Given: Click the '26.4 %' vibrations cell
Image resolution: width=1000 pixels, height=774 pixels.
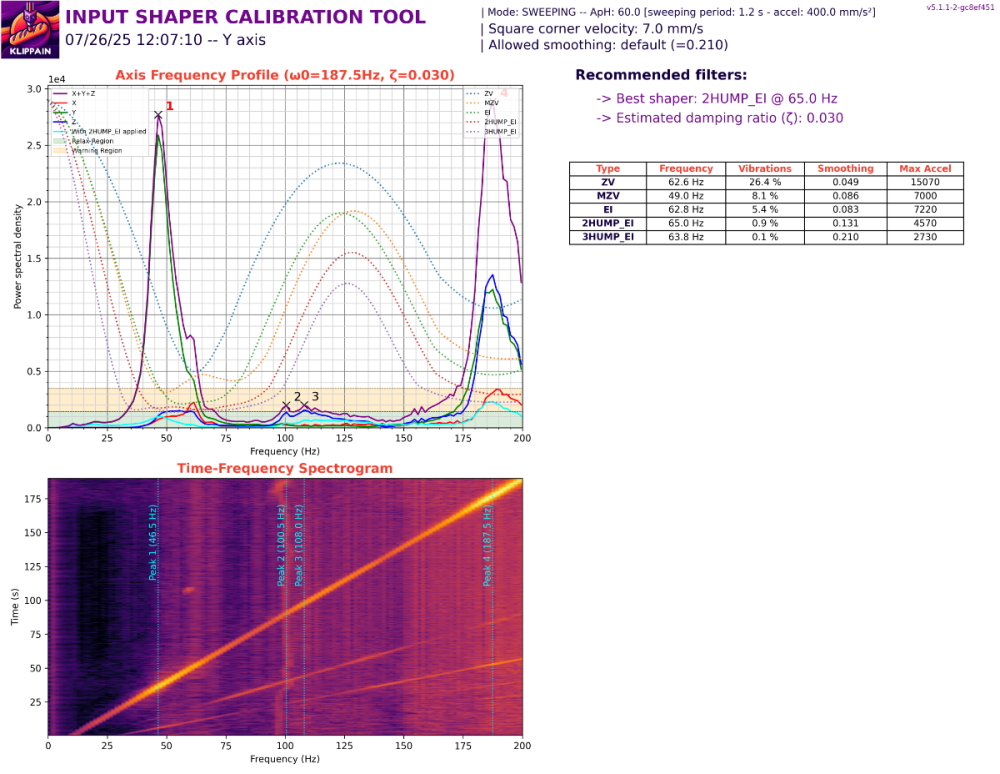Looking at the screenshot, I should pos(765,182).
